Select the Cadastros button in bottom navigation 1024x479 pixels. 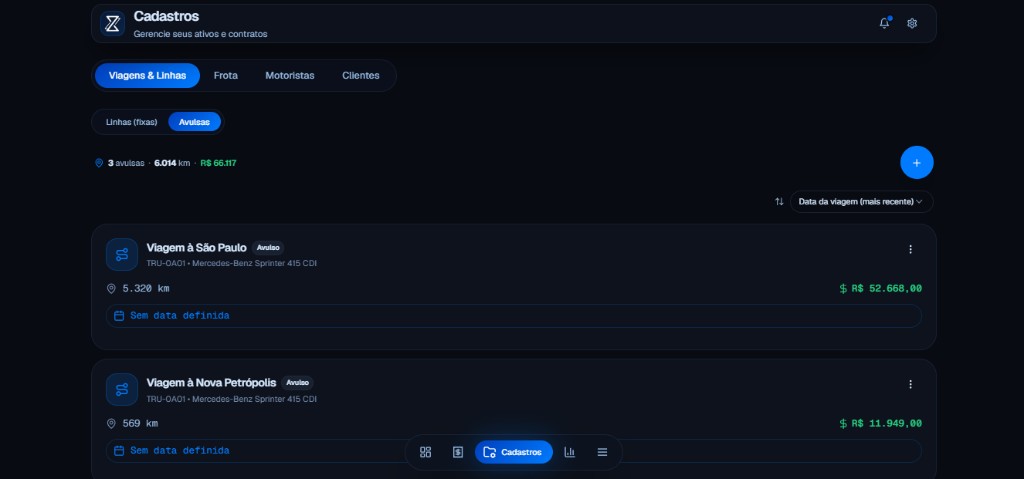point(513,452)
